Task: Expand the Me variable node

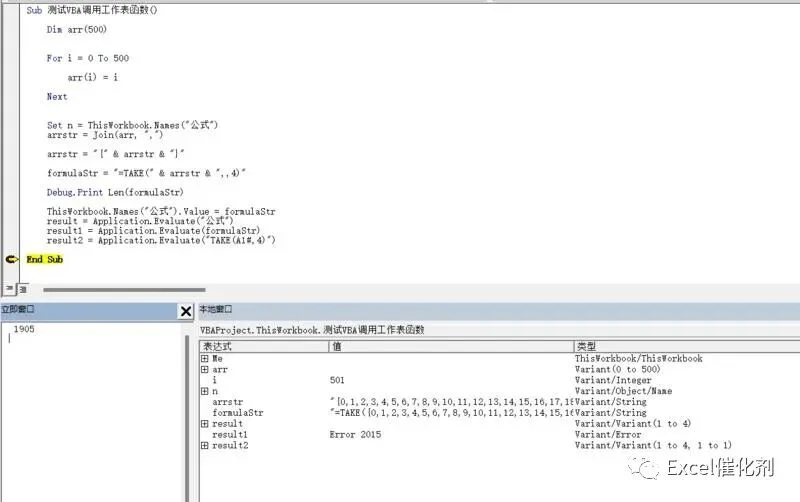Action: pyautogui.click(x=205, y=359)
